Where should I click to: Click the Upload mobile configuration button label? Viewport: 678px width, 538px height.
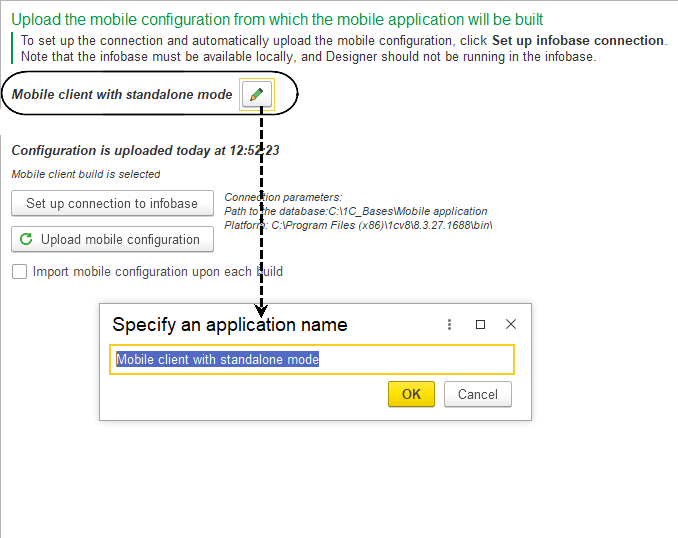(120, 240)
